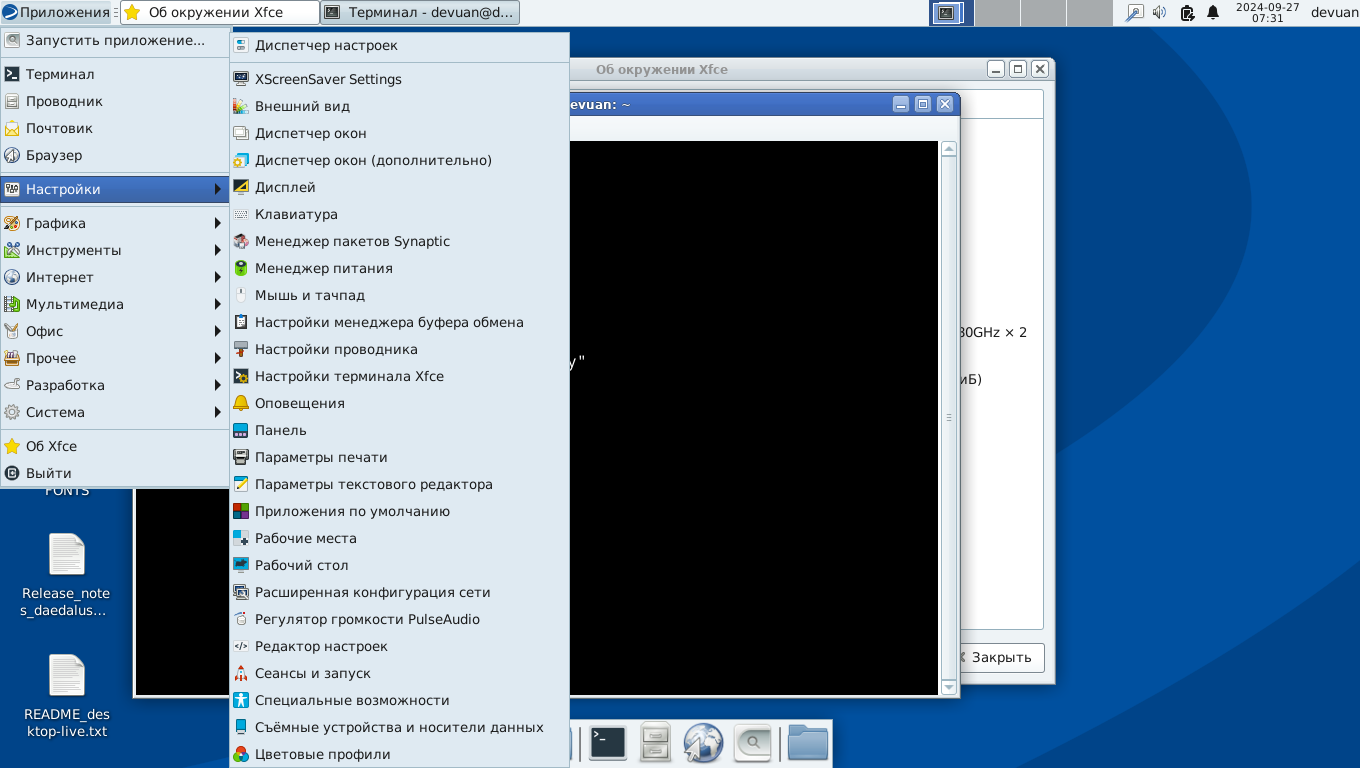This screenshot has width=1360, height=768.
Task: Click power manager battery tray icon
Action: 1187,13
